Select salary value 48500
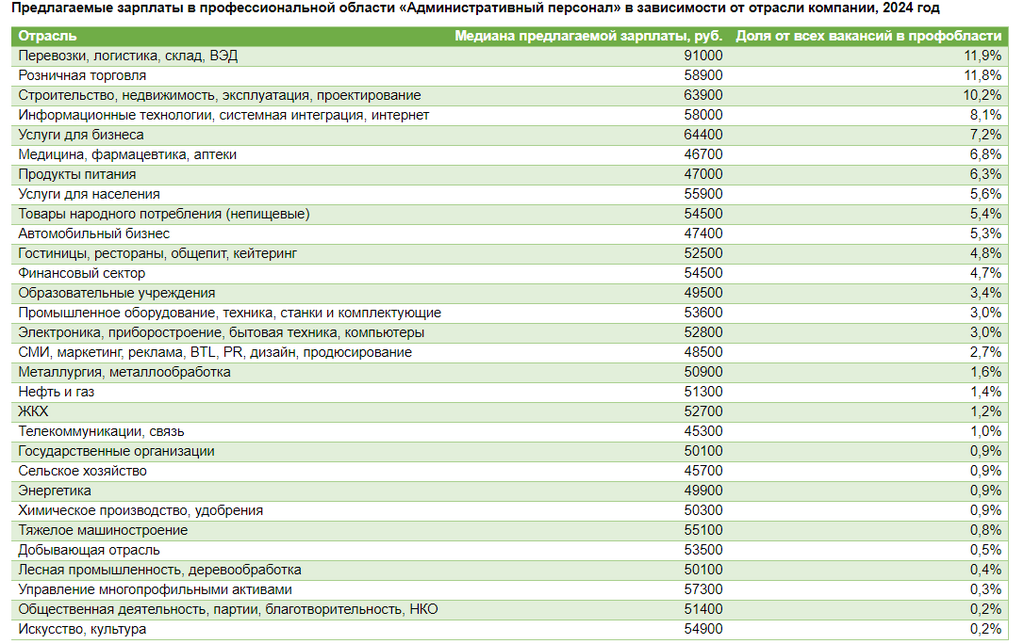This screenshot has height=644, width=1024. (x=703, y=353)
